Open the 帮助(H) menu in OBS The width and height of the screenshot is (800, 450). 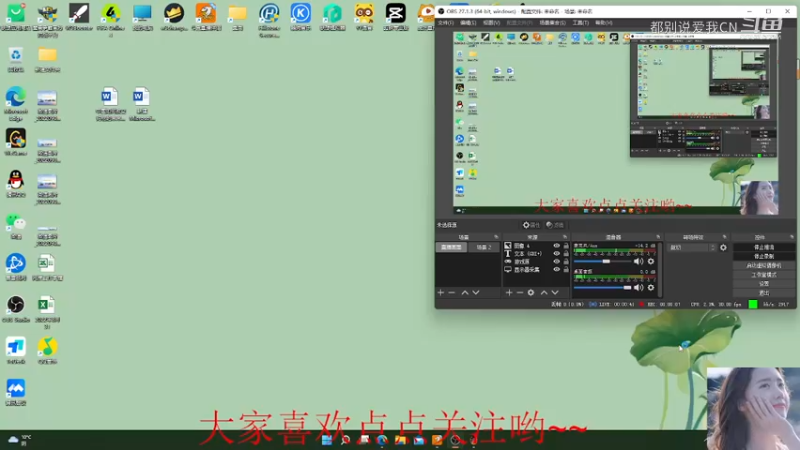pos(604,23)
